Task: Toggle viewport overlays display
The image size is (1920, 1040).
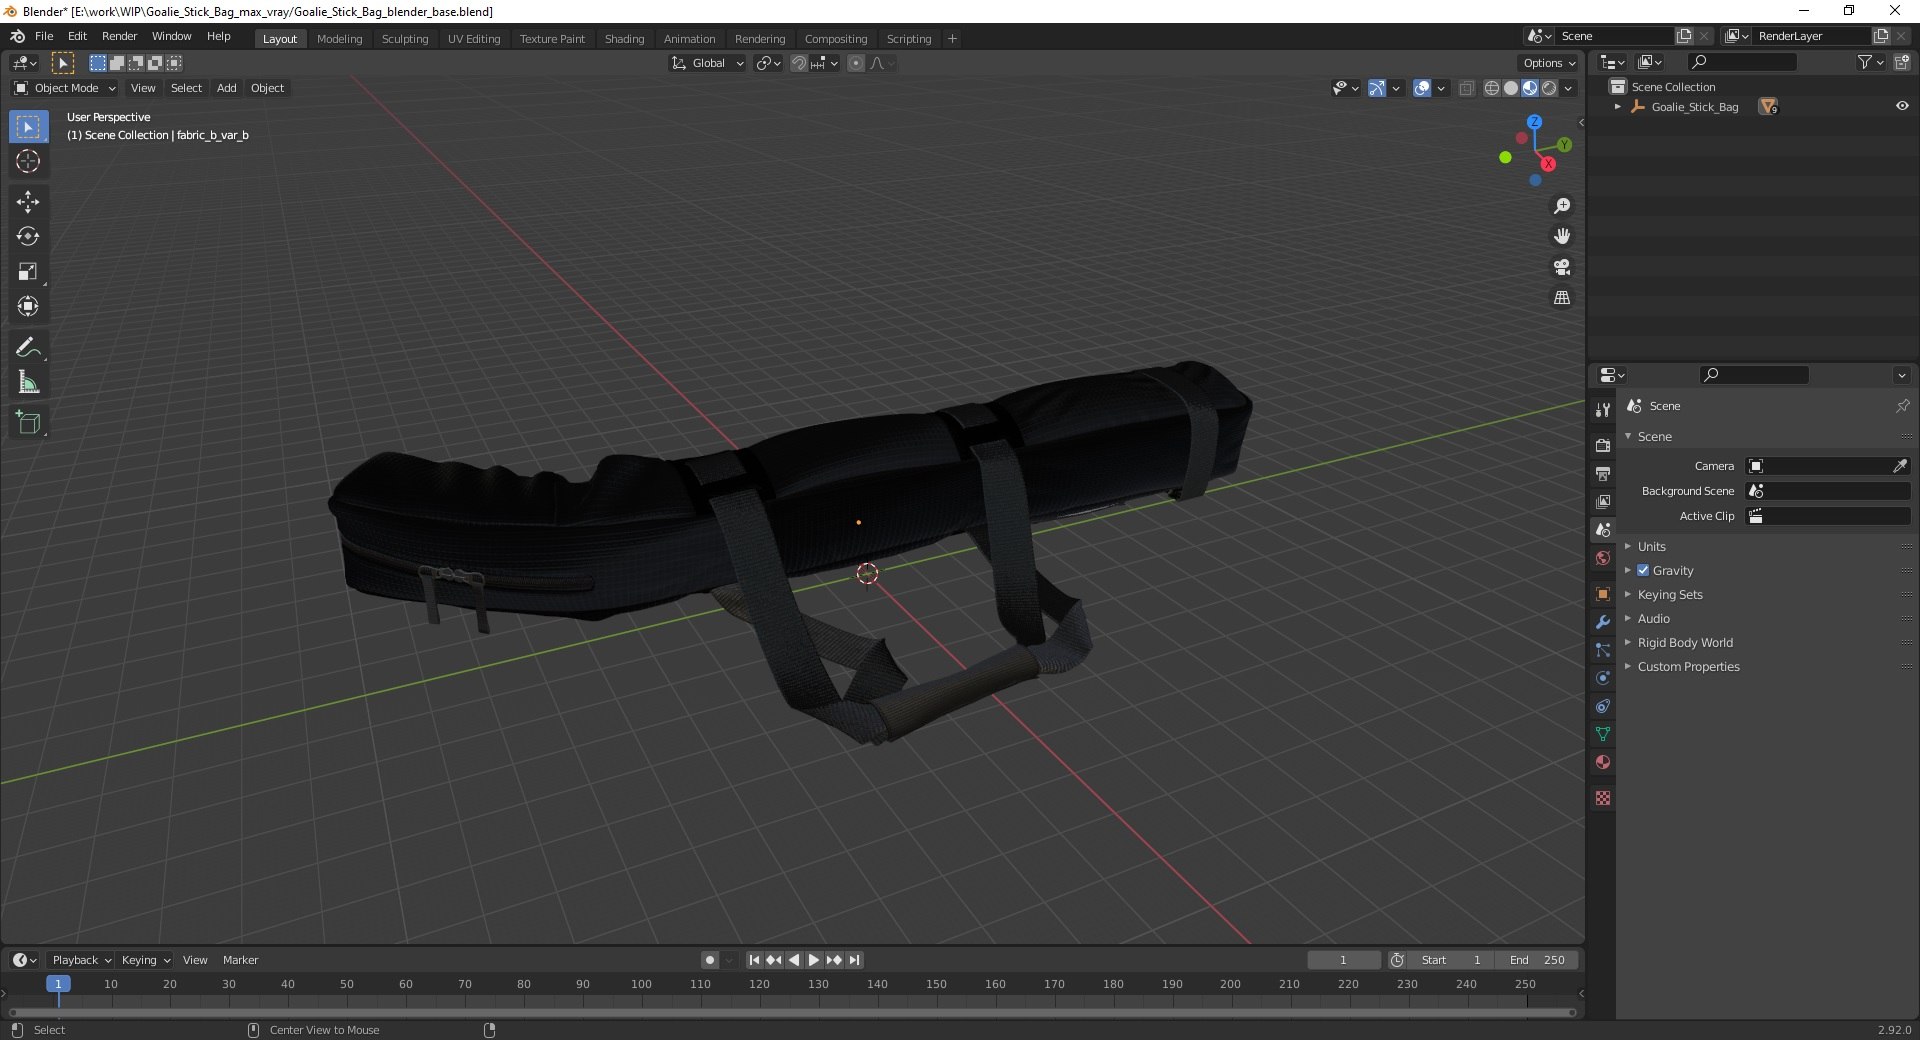Action: click(x=1422, y=88)
